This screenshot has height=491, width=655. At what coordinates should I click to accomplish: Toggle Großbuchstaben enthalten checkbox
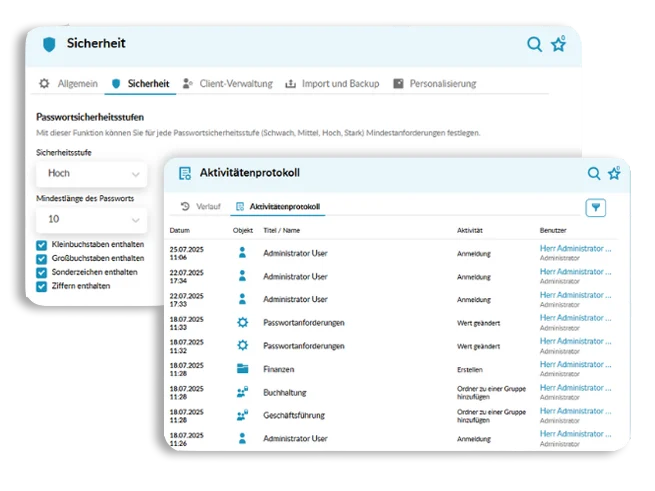point(41,259)
